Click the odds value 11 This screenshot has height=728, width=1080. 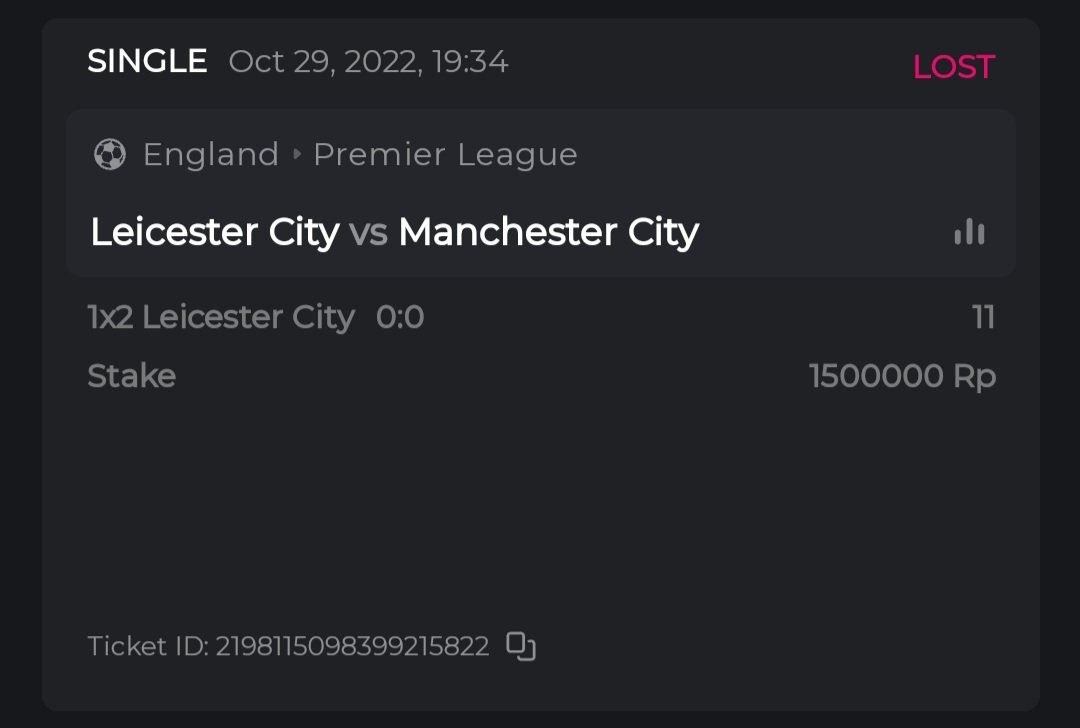(x=983, y=317)
